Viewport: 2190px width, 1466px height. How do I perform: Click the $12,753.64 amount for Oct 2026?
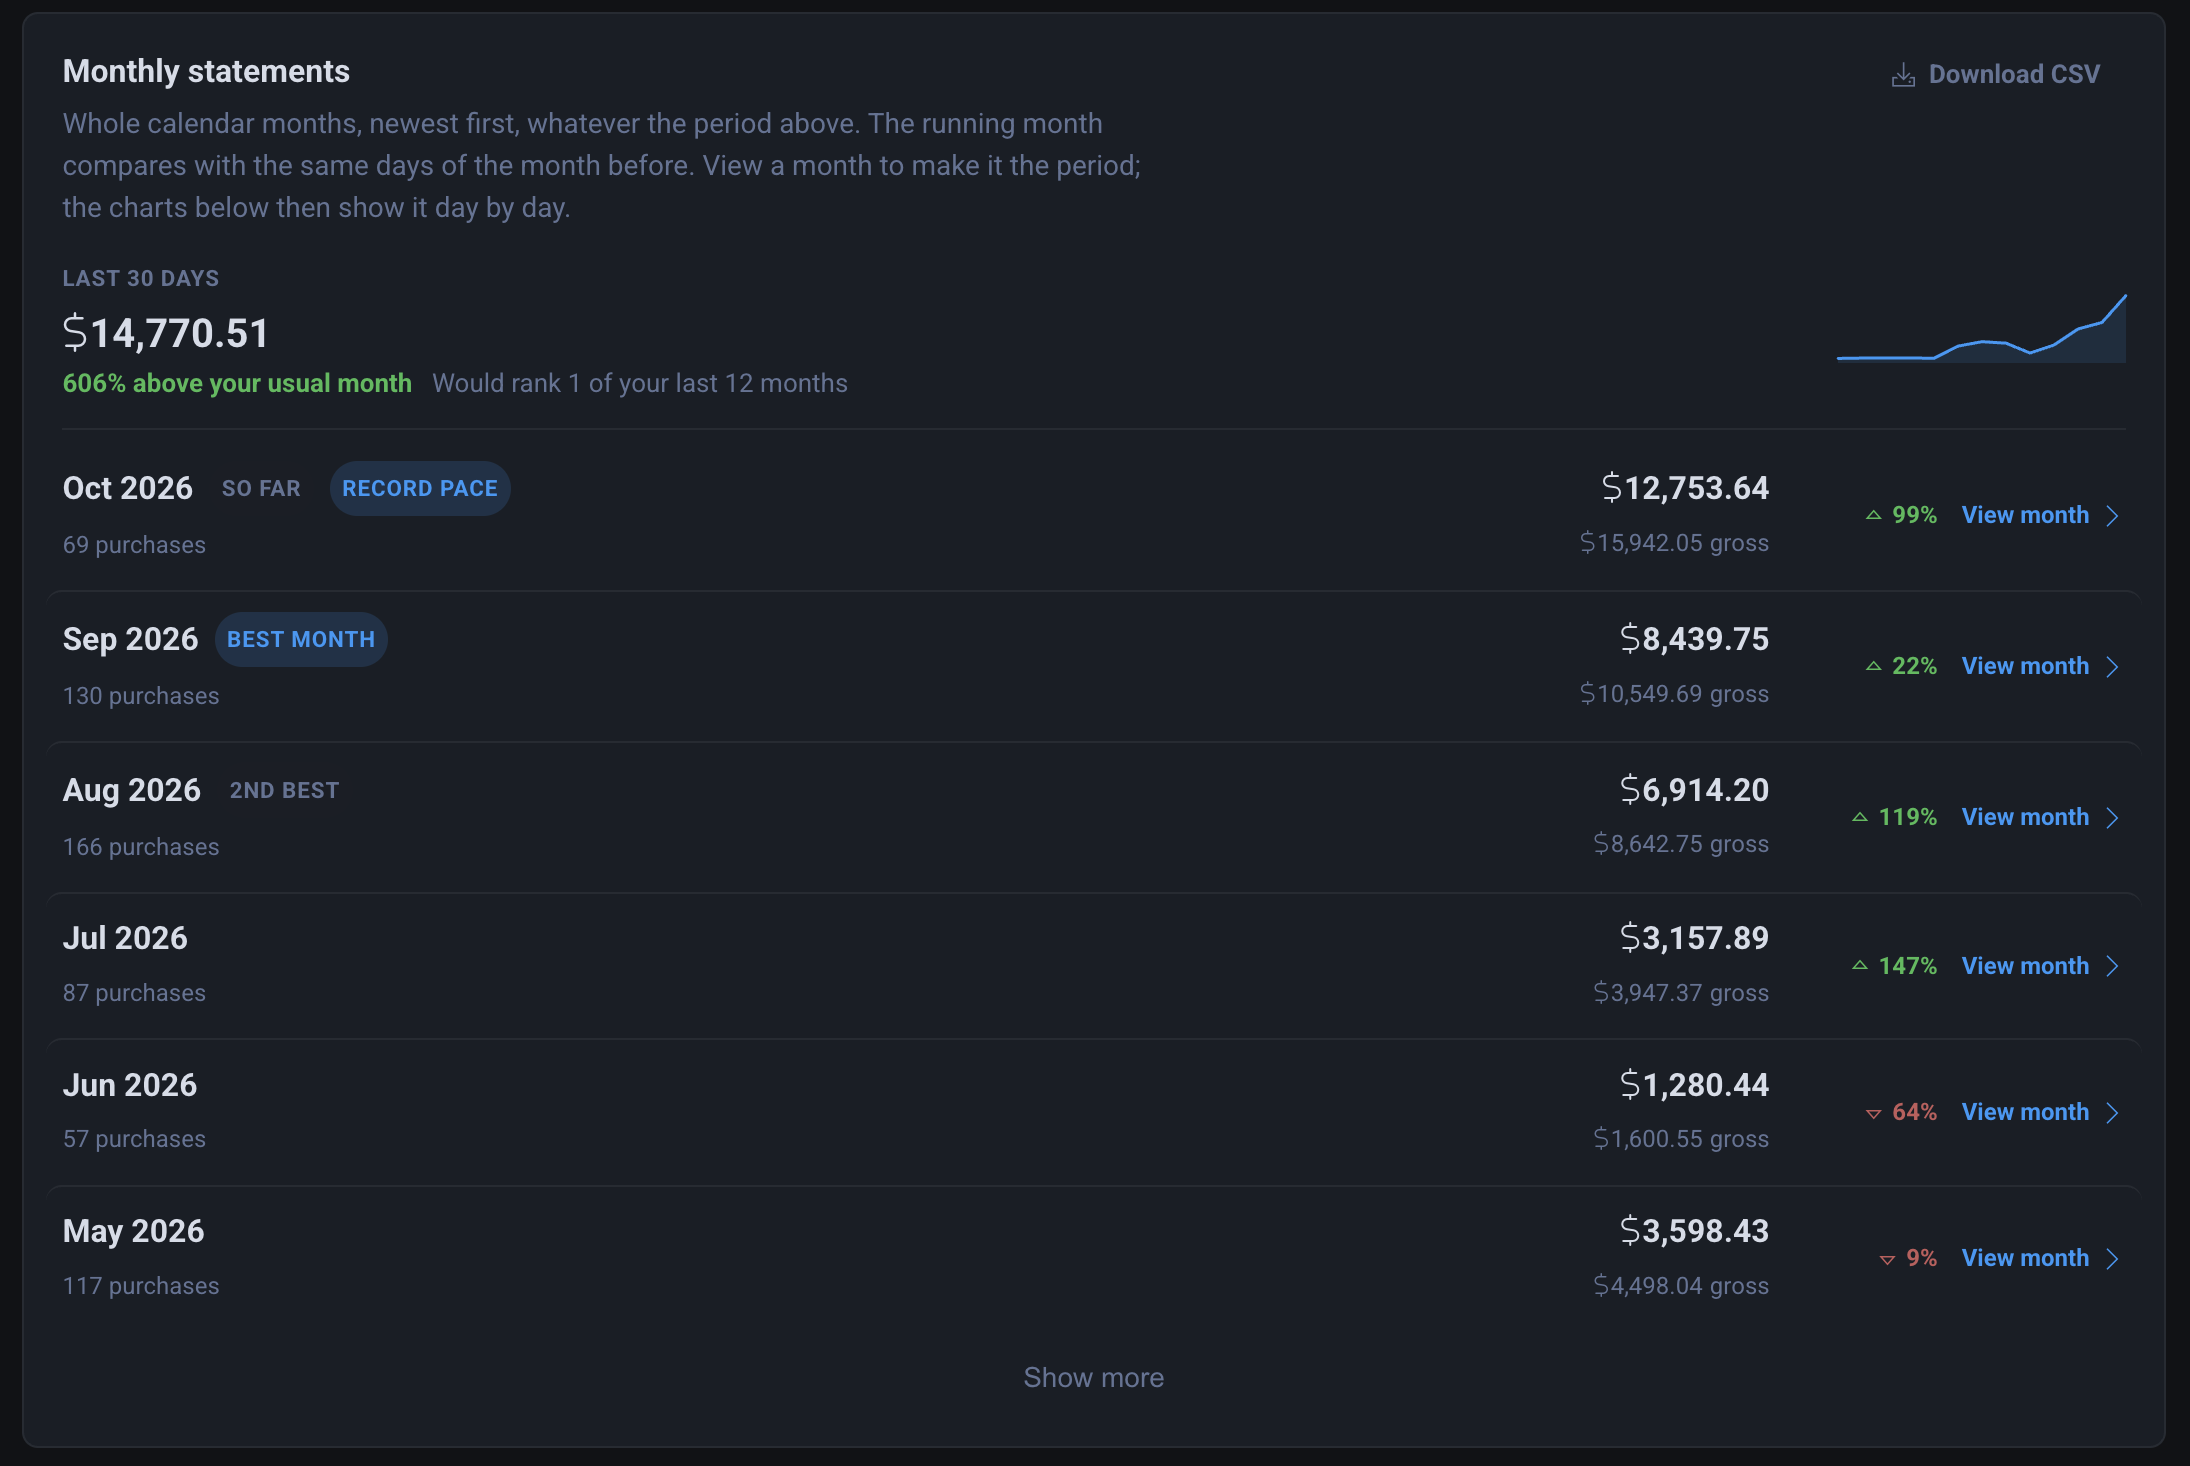[1685, 488]
